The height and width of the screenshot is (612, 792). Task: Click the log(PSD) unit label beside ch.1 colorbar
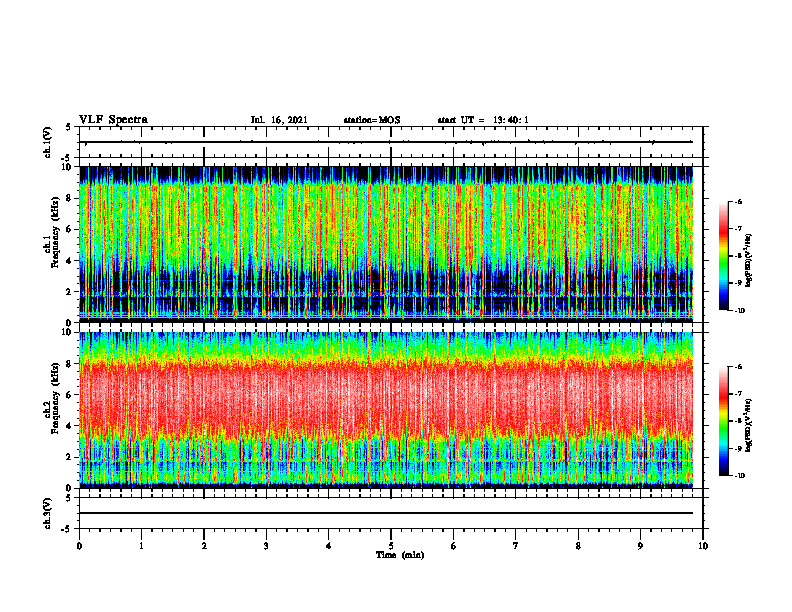tap(749, 260)
